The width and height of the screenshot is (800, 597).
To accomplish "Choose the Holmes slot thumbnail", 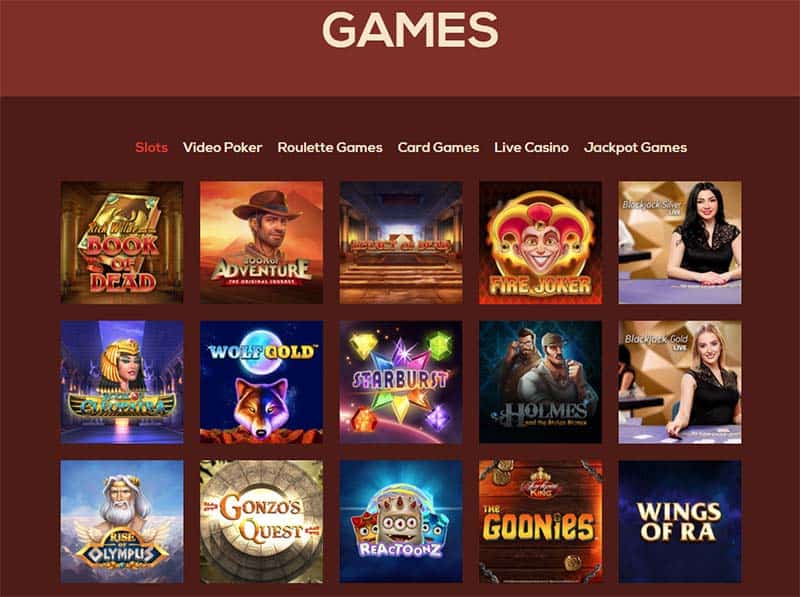I will point(540,382).
